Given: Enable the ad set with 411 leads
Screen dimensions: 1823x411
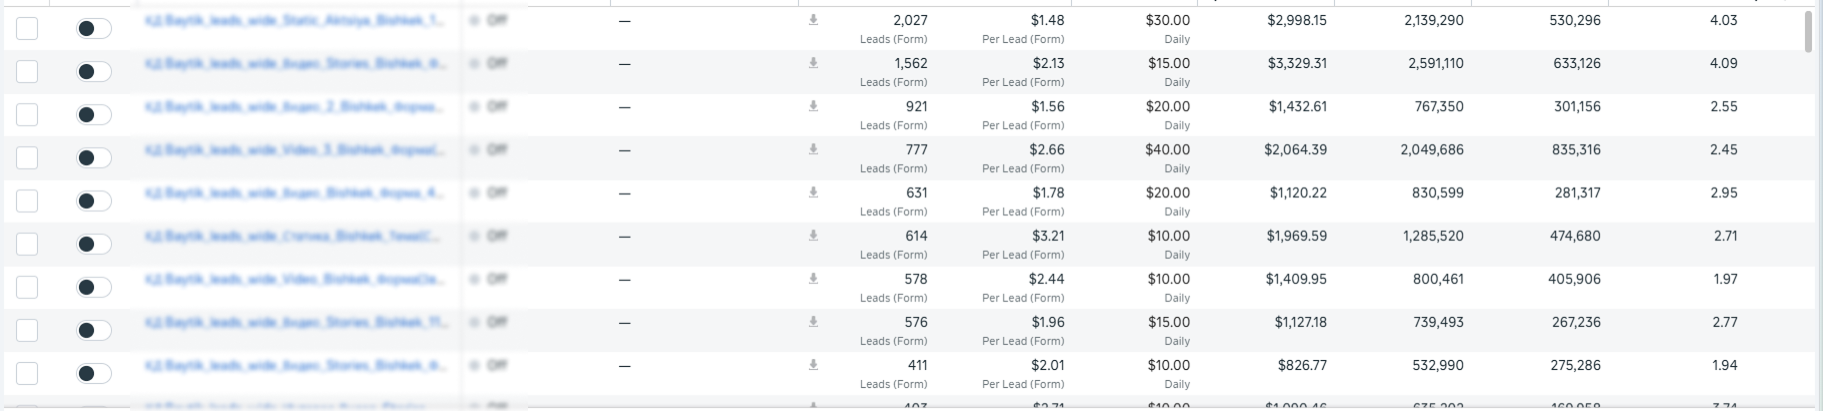Looking at the screenshot, I should pos(94,374).
